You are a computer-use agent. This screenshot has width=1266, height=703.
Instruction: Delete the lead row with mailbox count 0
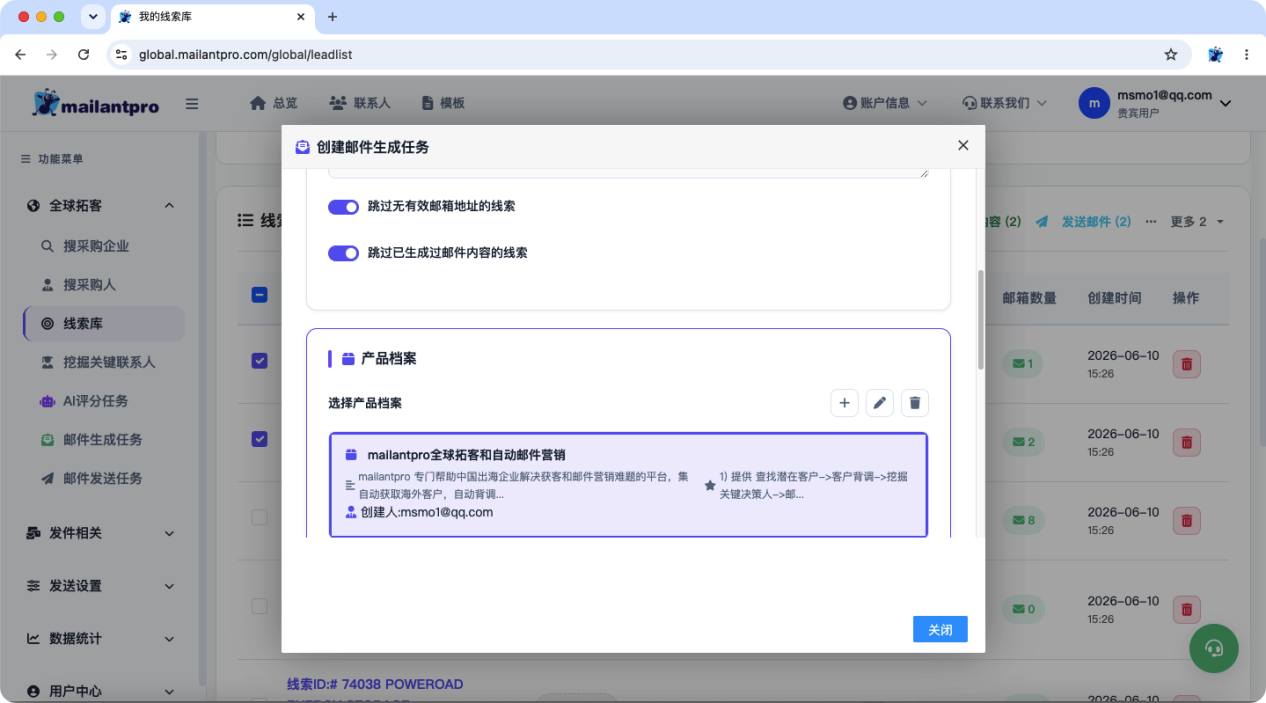tap(1186, 609)
